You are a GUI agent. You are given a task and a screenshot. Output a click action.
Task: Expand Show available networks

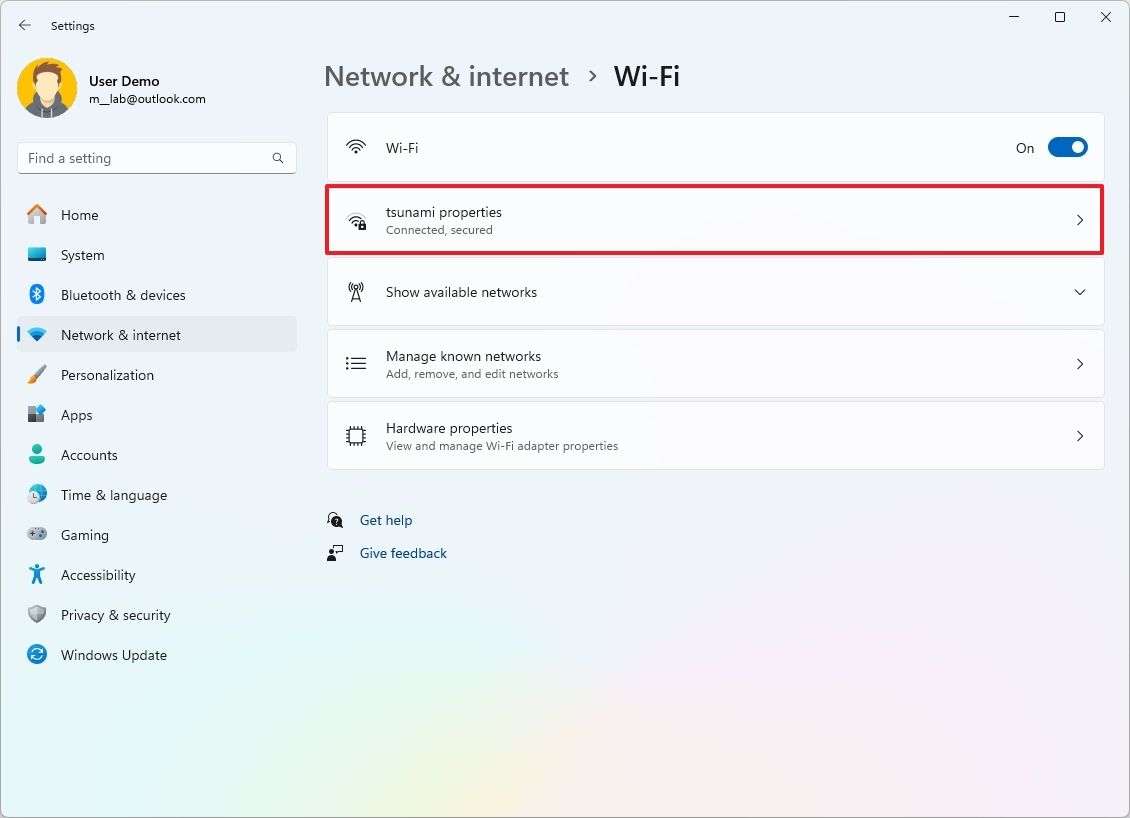[x=1080, y=292]
